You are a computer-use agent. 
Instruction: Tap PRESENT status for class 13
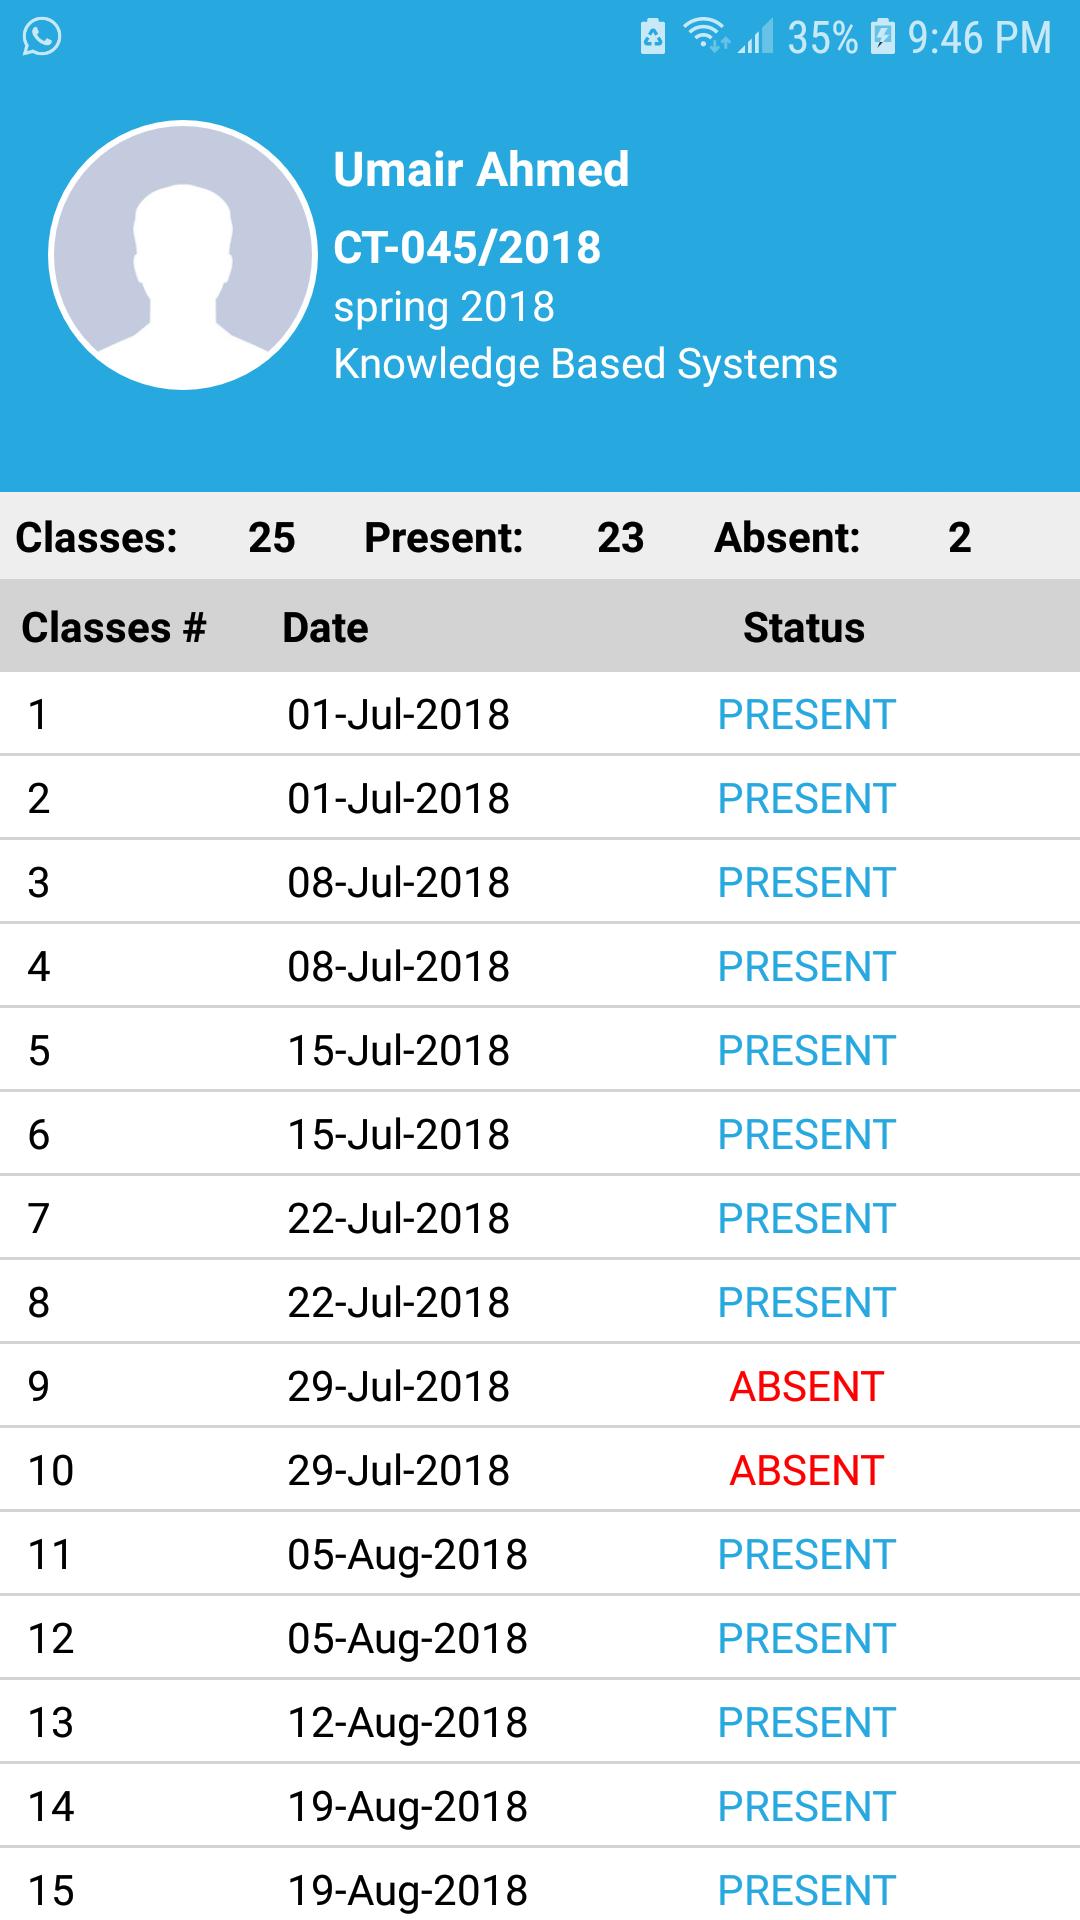pos(806,1723)
